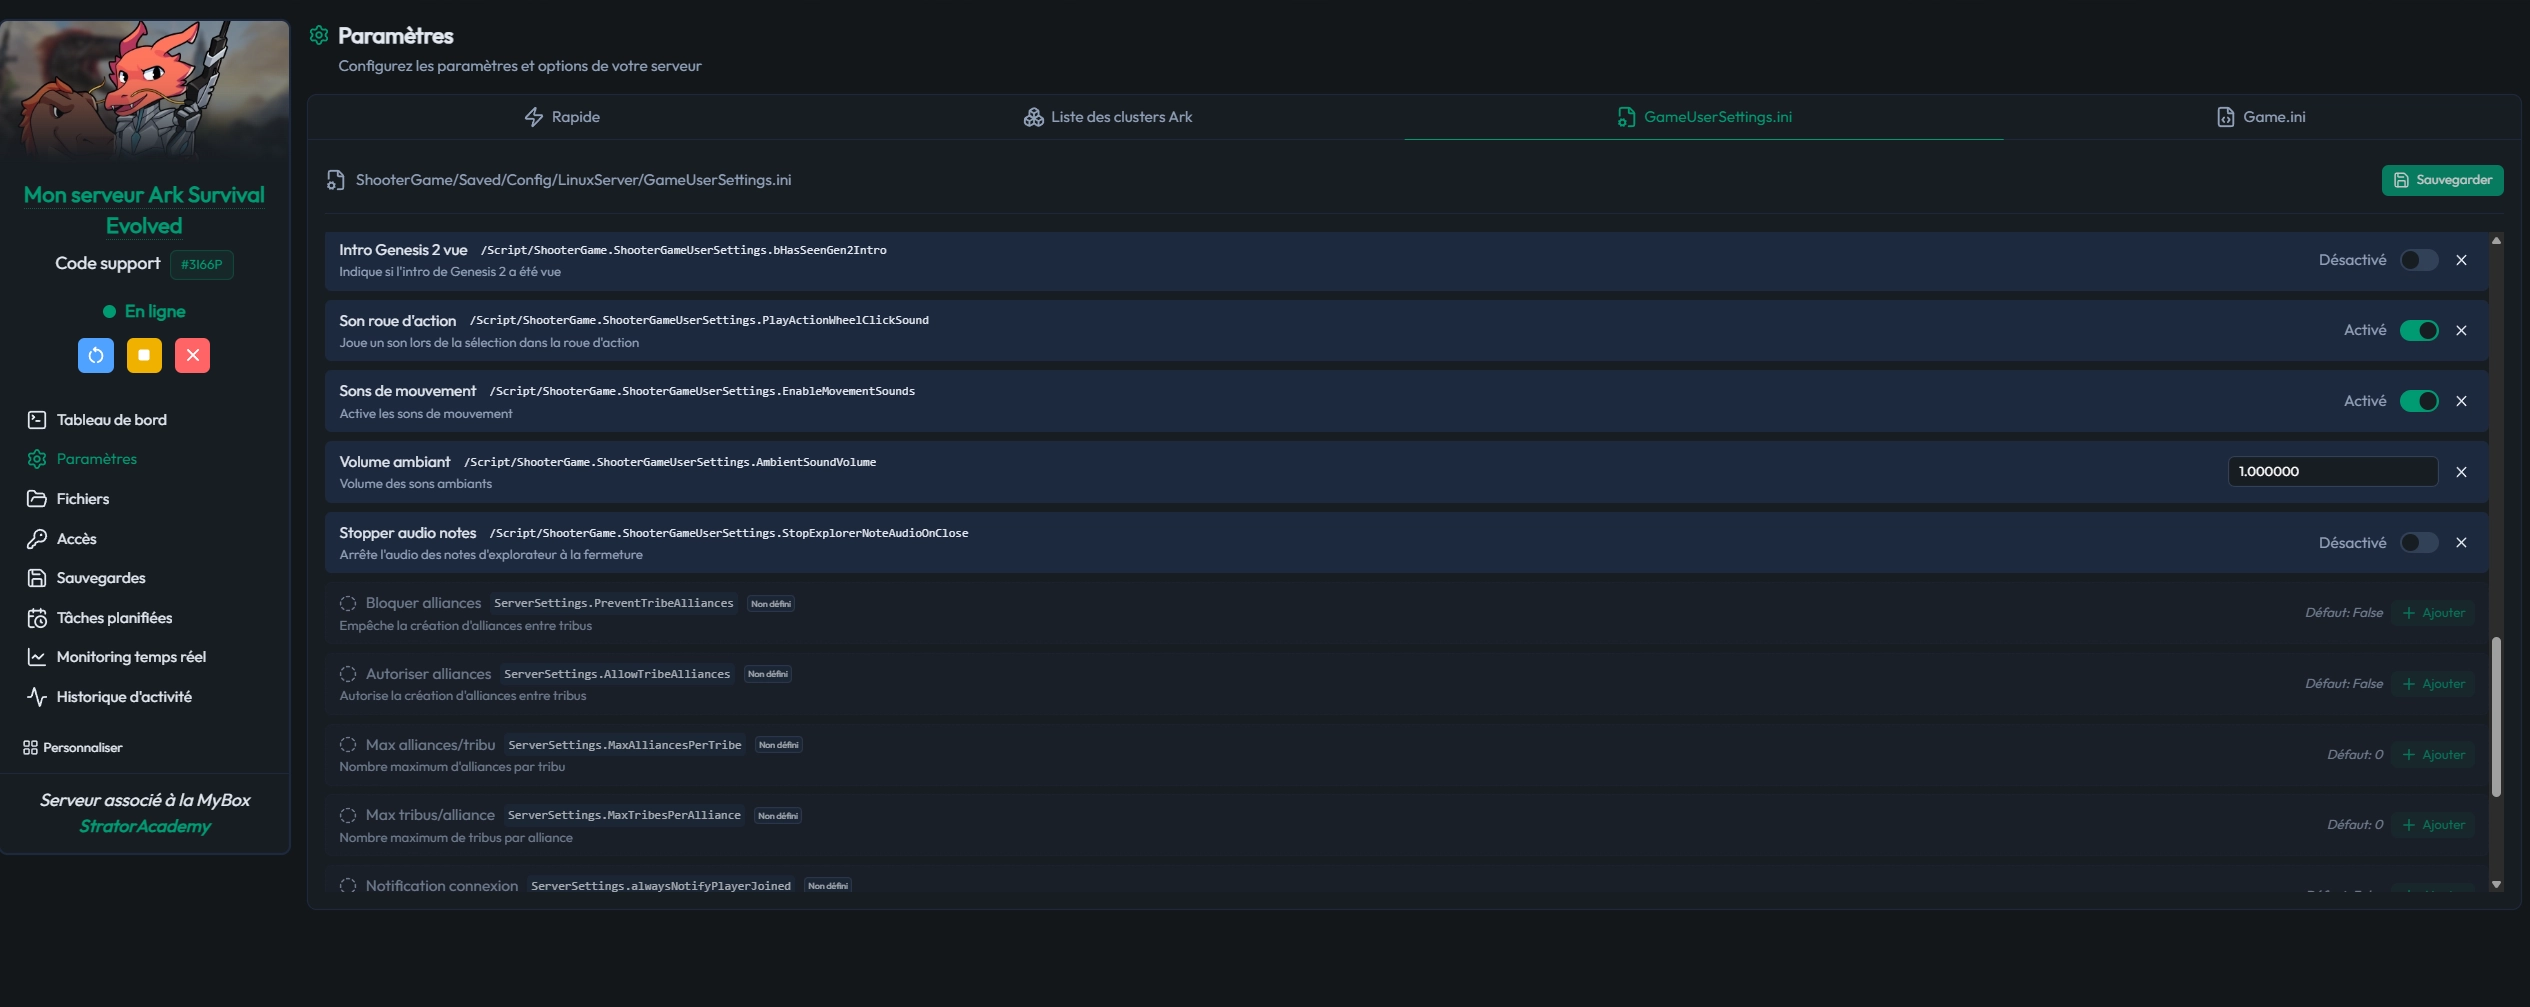Go to Monitoring temps réel
The image size is (2530, 1007).
pos(130,657)
